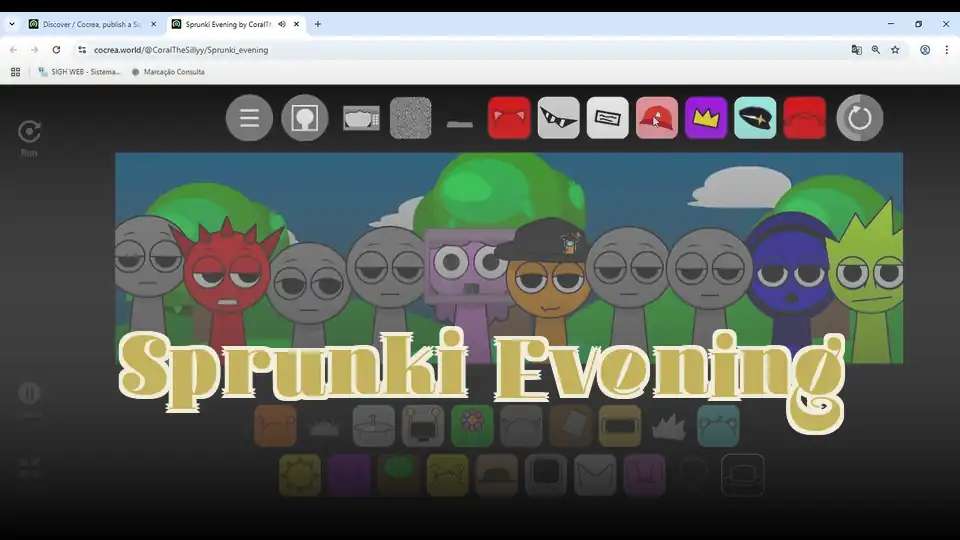
Task: Go back using browser back arrow
Action: coord(13,50)
